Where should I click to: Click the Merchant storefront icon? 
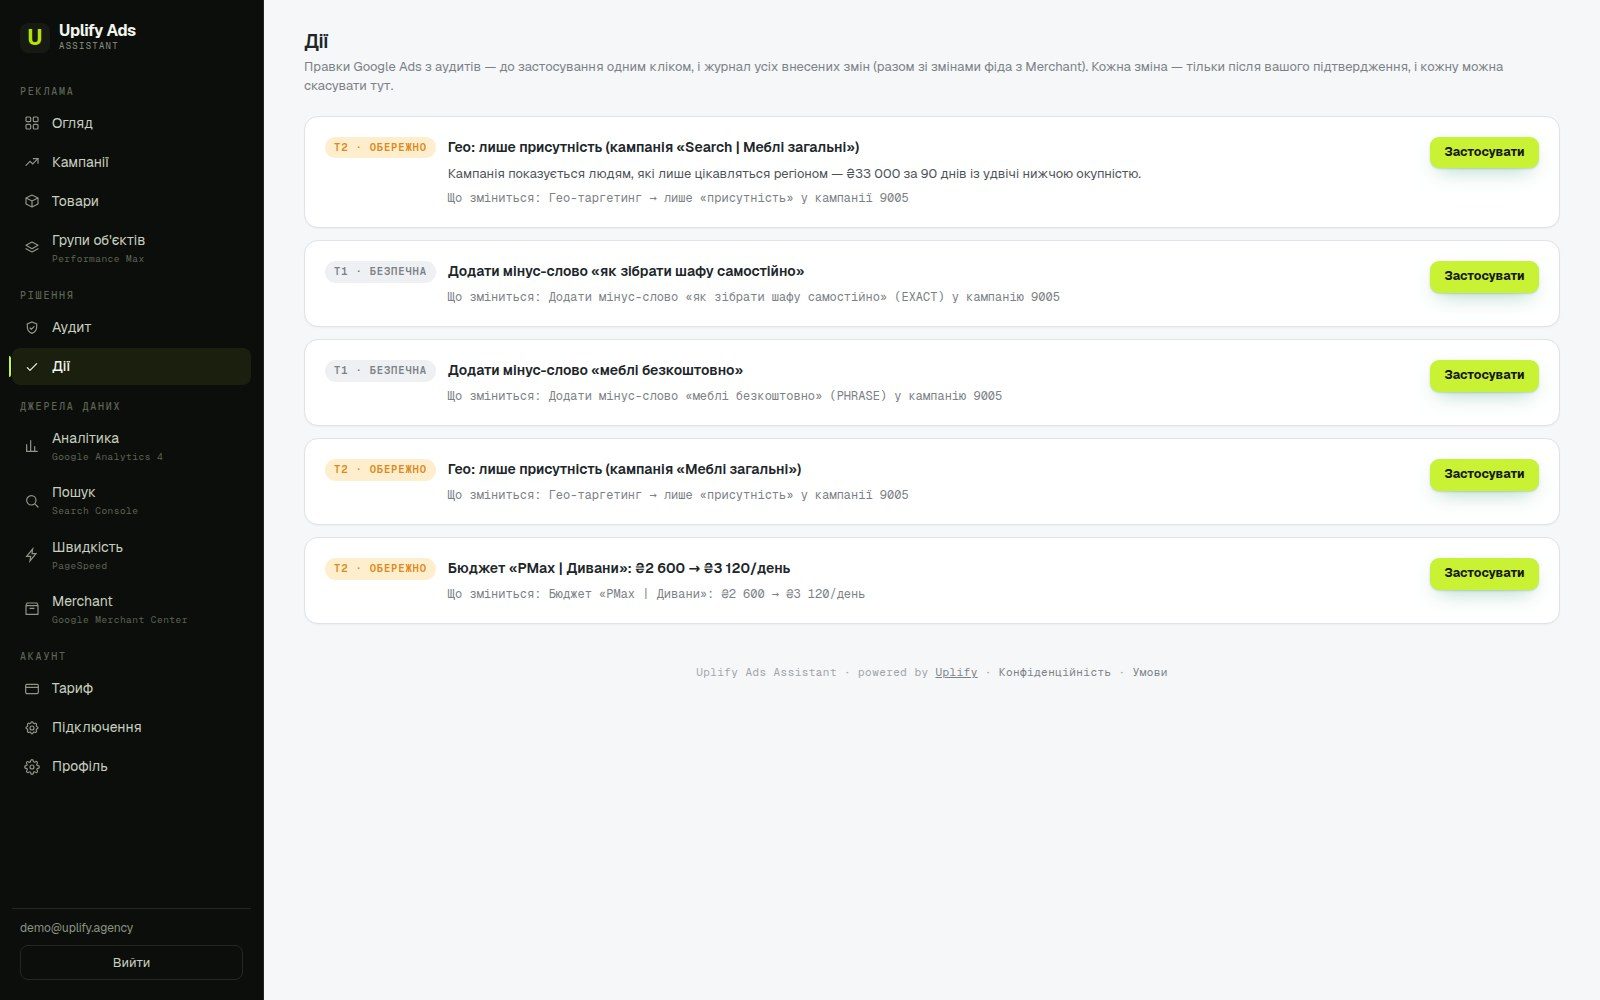click(x=32, y=608)
